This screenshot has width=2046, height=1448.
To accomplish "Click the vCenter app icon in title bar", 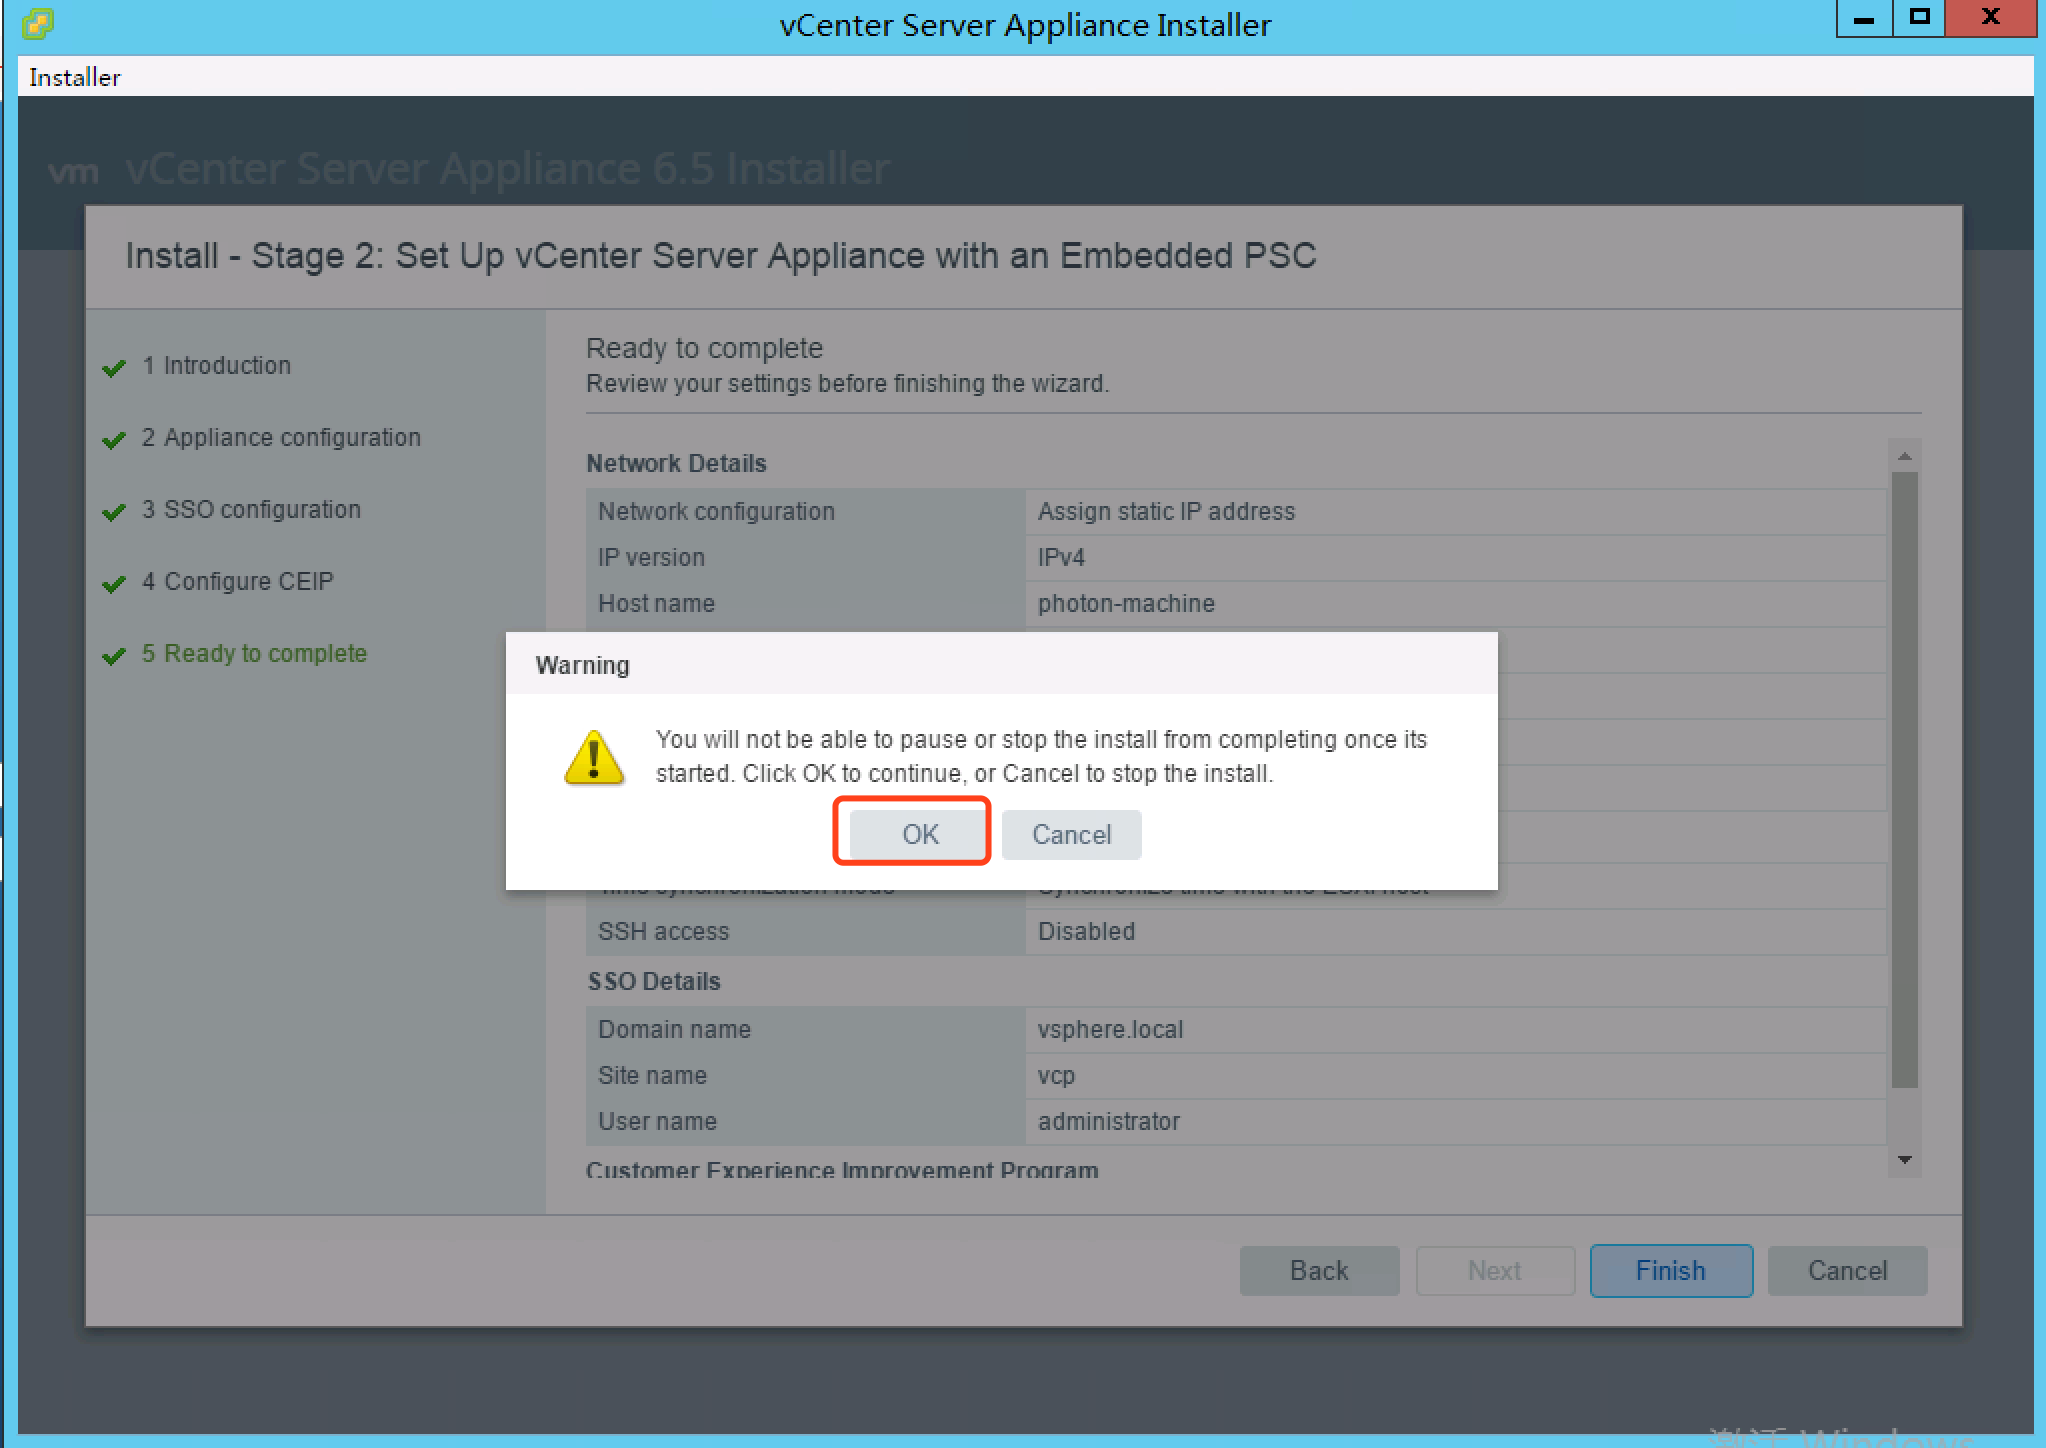I will pyautogui.click(x=38, y=22).
